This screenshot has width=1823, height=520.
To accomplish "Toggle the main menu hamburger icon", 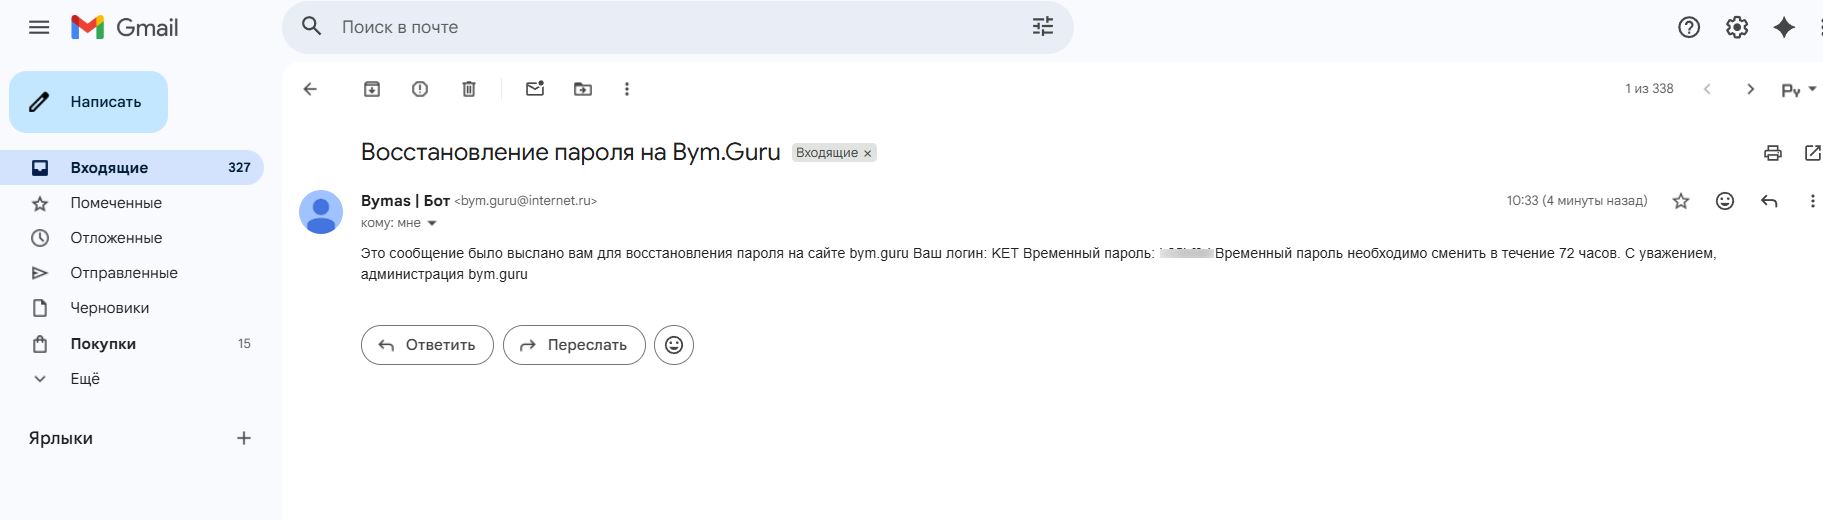I will (x=39, y=27).
